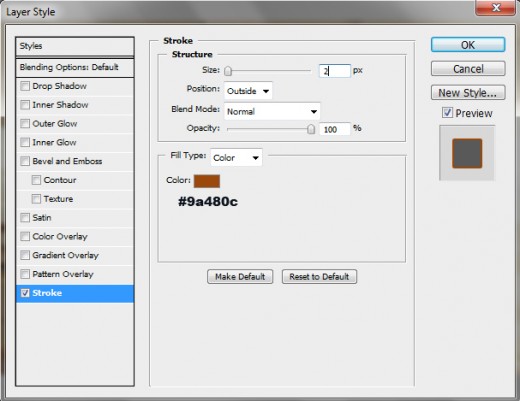Viewport: 520px width, 401px height.
Task: Select the Satin label row
Action: (x=42, y=218)
